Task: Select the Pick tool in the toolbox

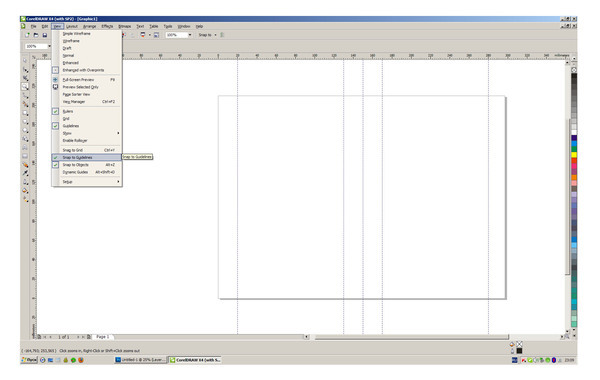Action: (x=25, y=61)
